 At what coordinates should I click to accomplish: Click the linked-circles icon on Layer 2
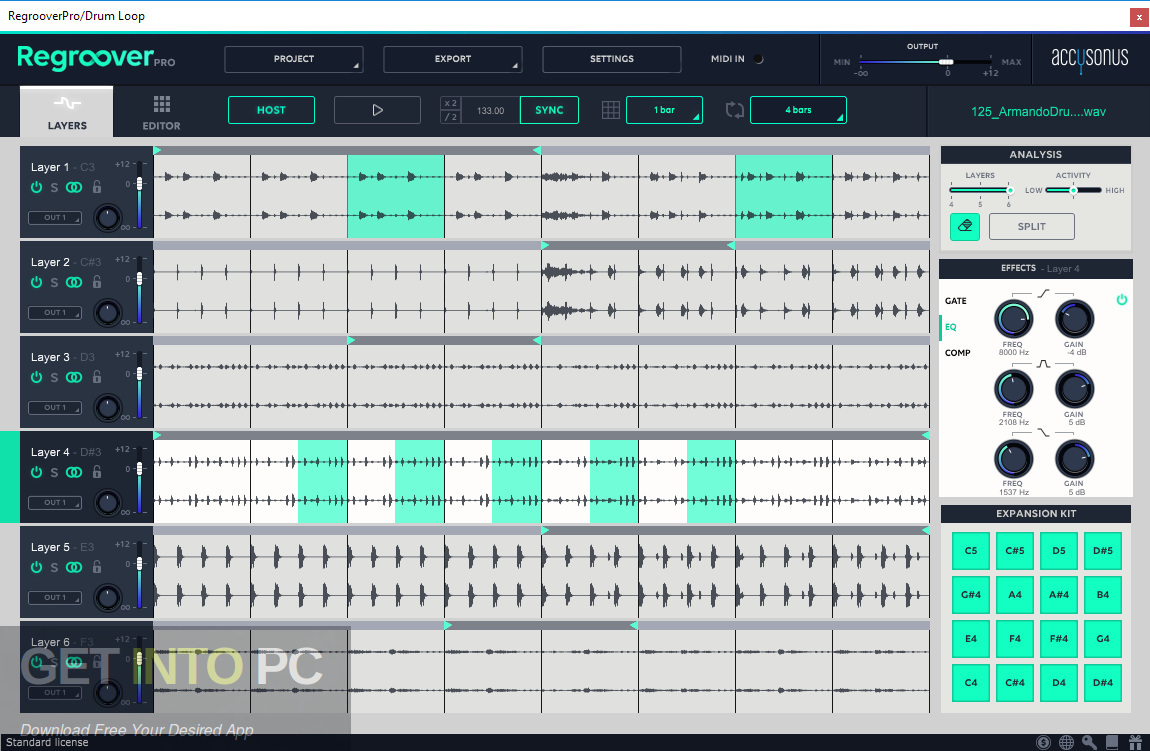(74, 282)
